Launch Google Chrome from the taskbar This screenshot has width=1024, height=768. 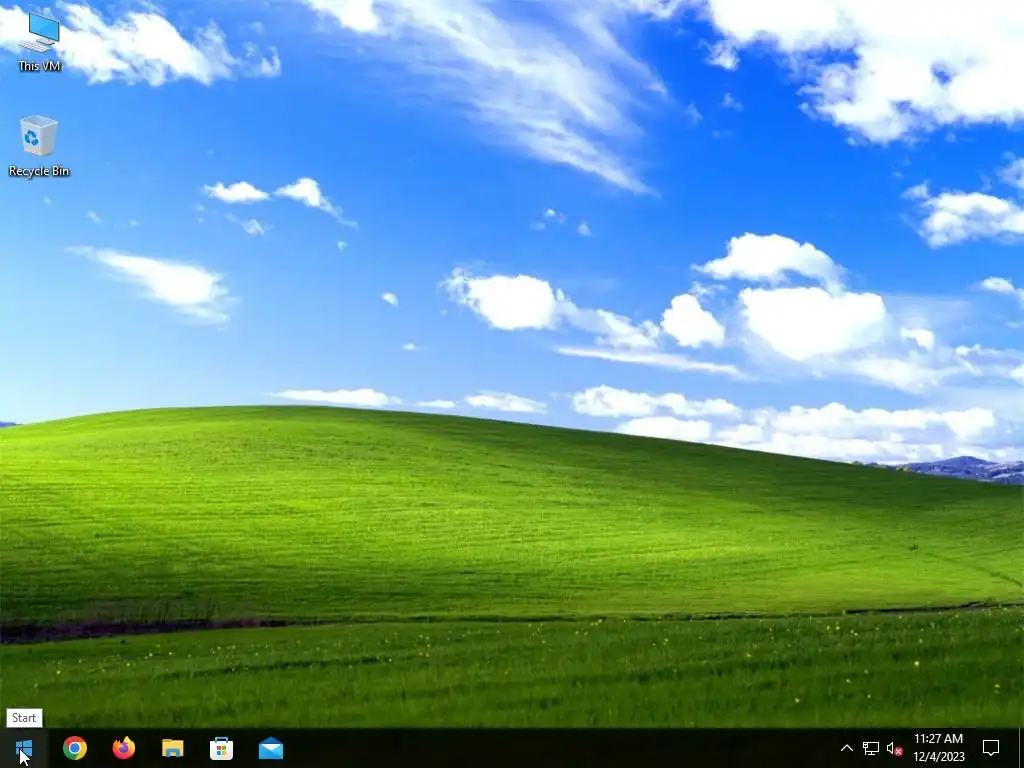[x=74, y=748]
